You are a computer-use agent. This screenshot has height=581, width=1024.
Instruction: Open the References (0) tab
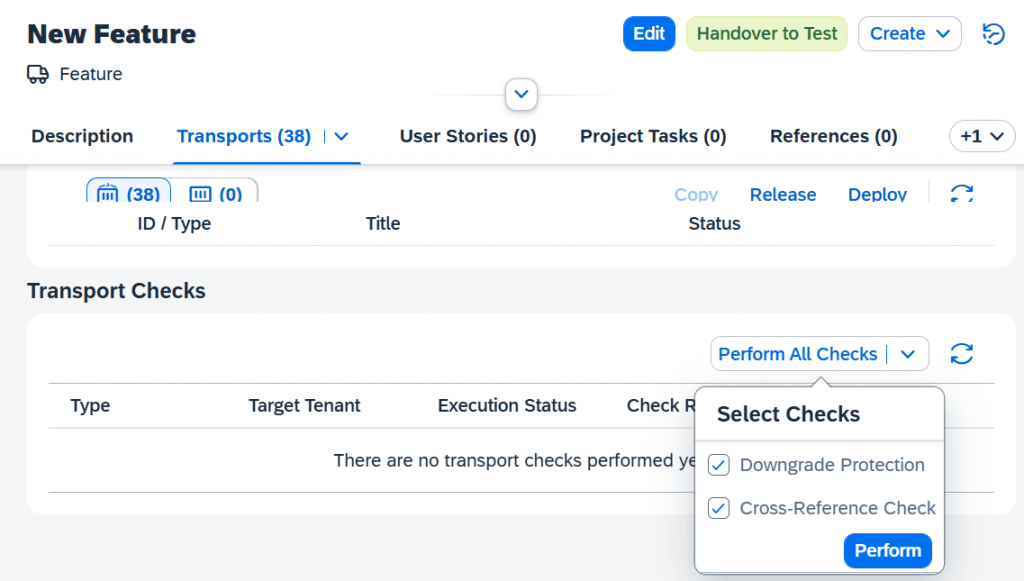click(x=833, y=136)
